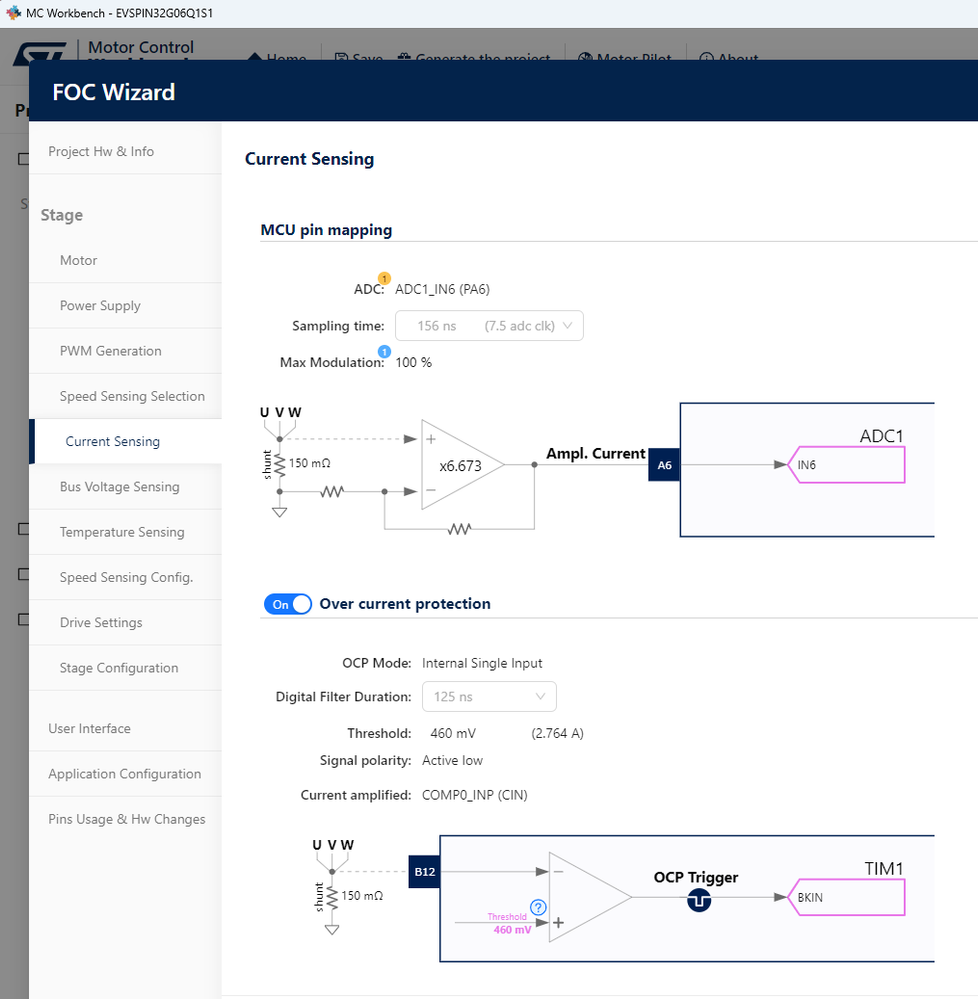Open Temperature Sensing in the sidebar

coord(122,532)
